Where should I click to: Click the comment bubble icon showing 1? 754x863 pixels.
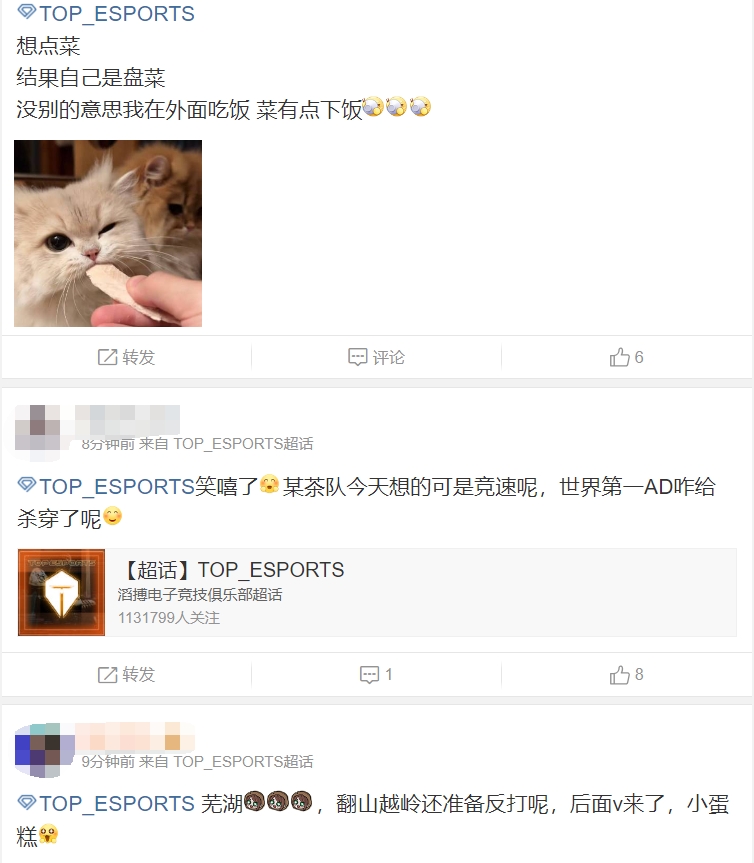[369, 675]
